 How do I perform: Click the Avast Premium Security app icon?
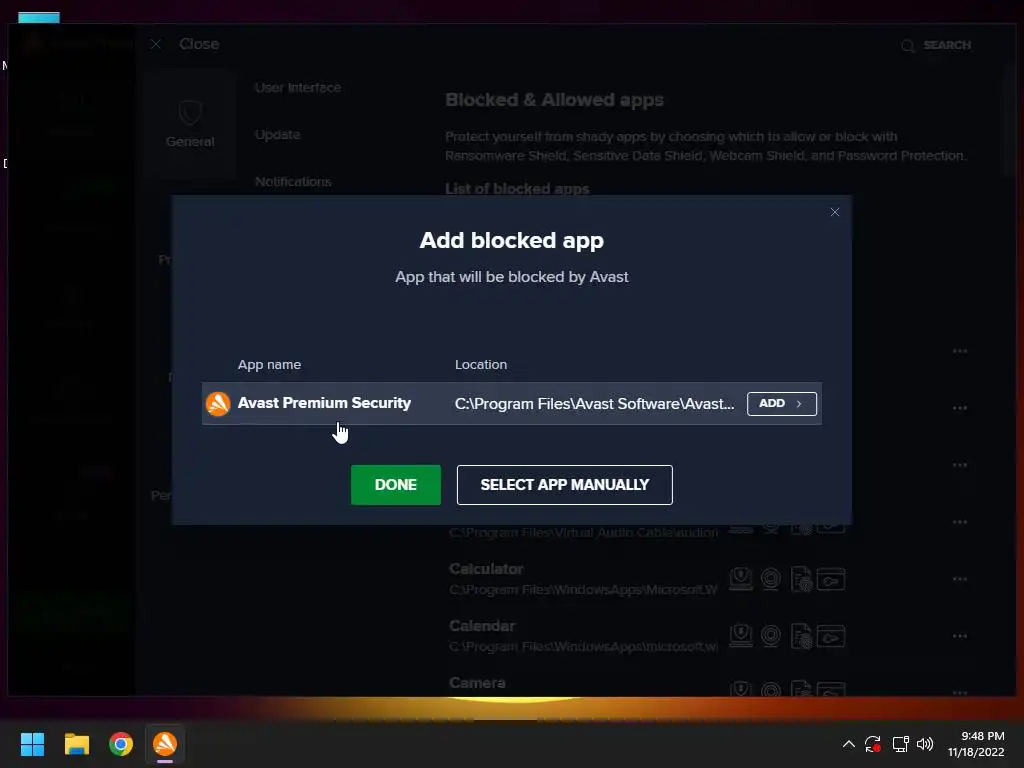point(218,404)
